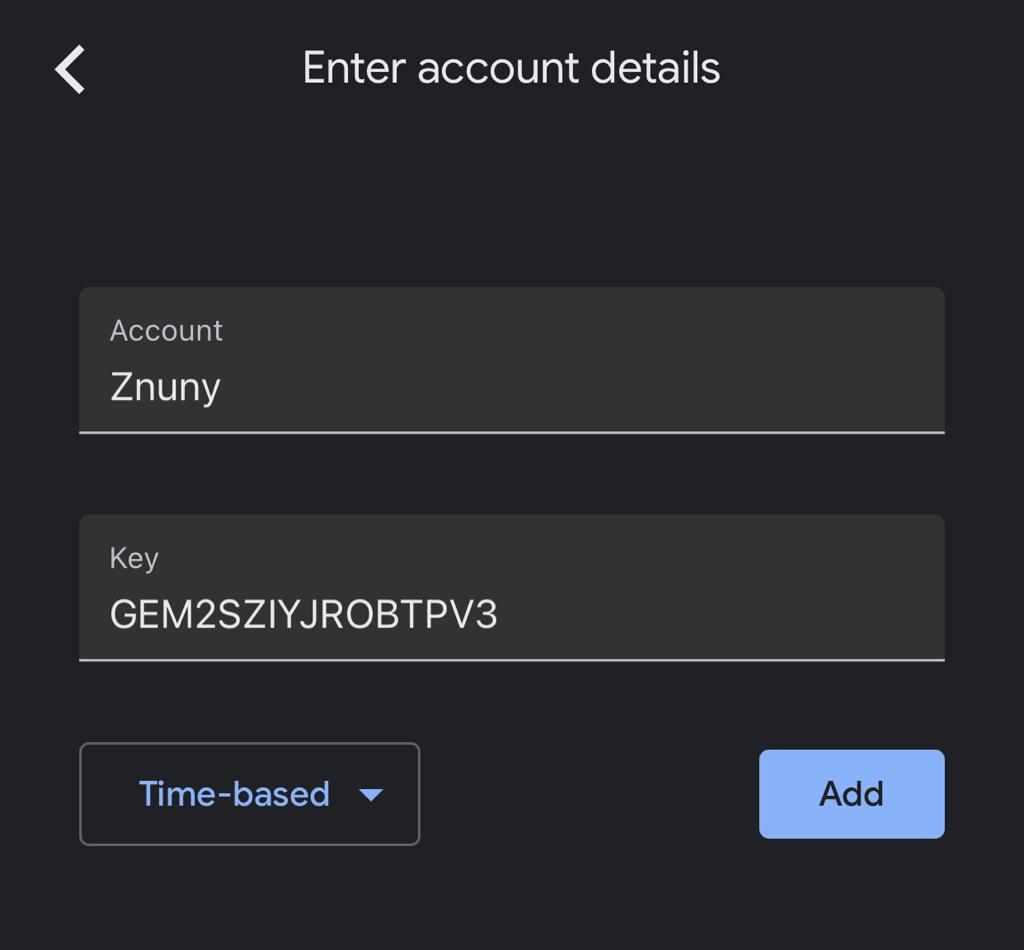1024x950 pixels.
Task: Click the Key field label
Action: 134,558
